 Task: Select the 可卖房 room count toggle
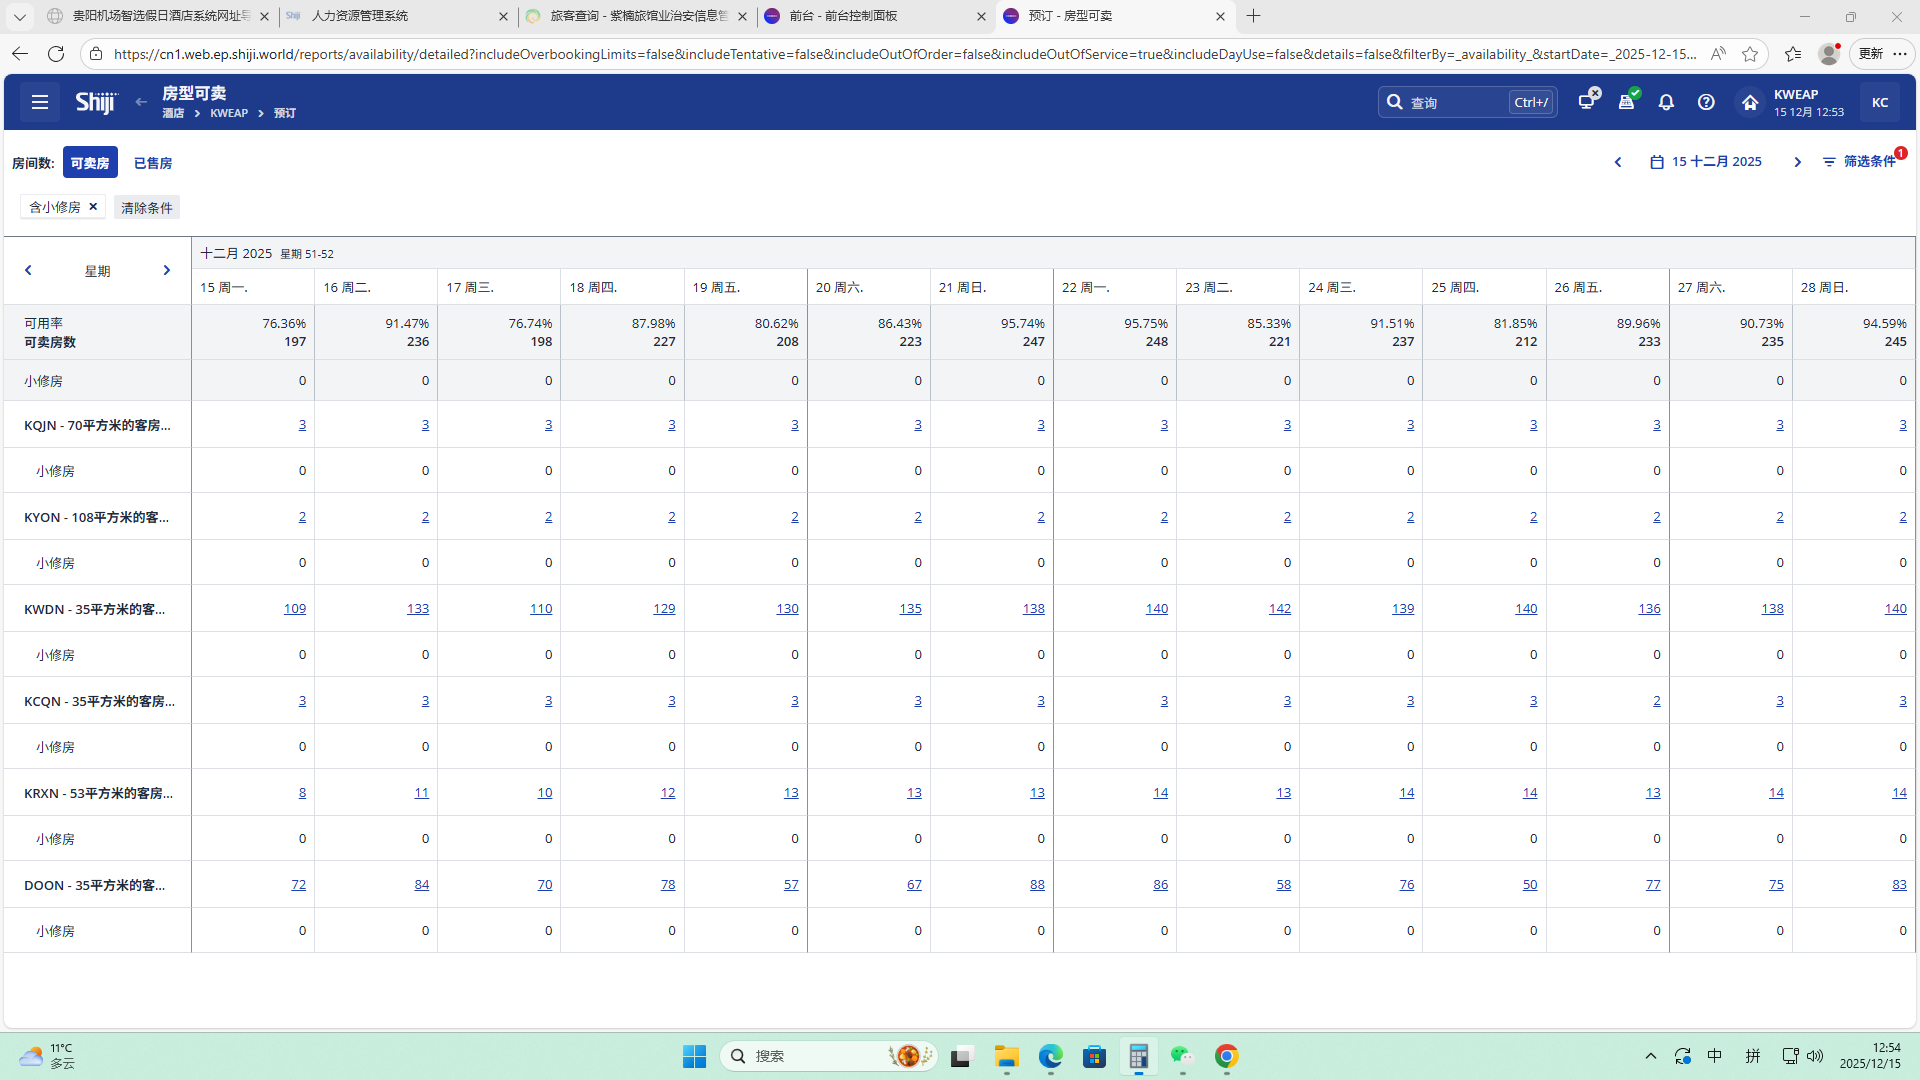(90, 163)
